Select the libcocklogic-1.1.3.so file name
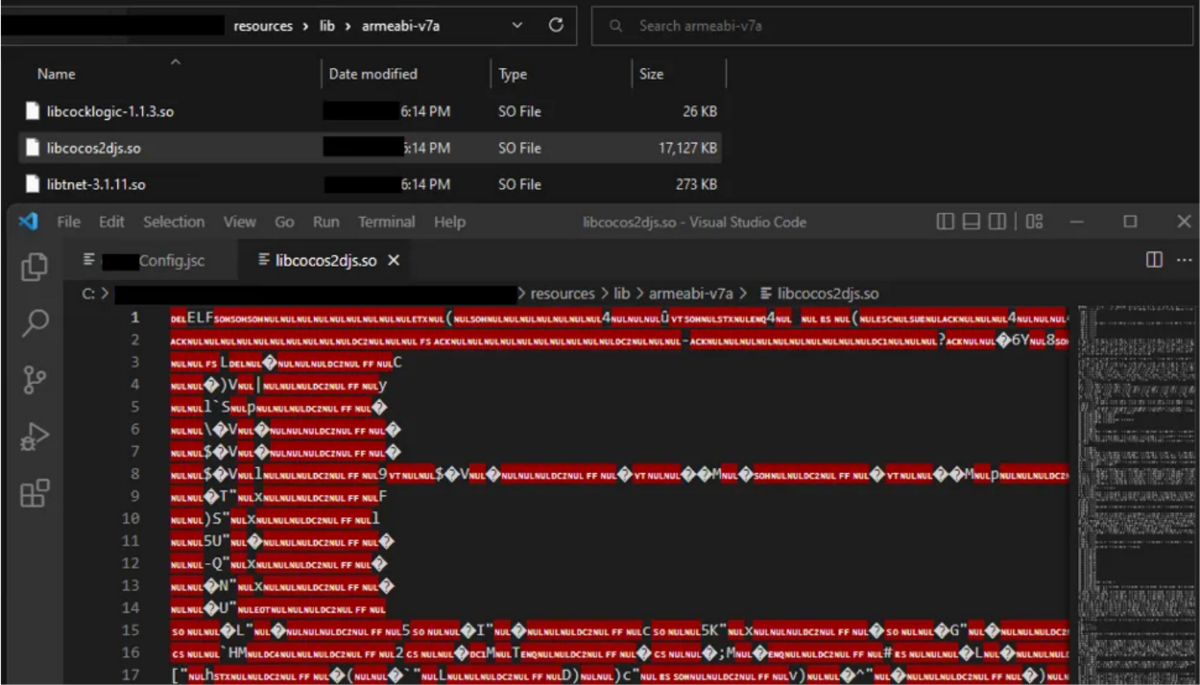The width and height of the screenshot is (1200, 685). tap(110, 111)
